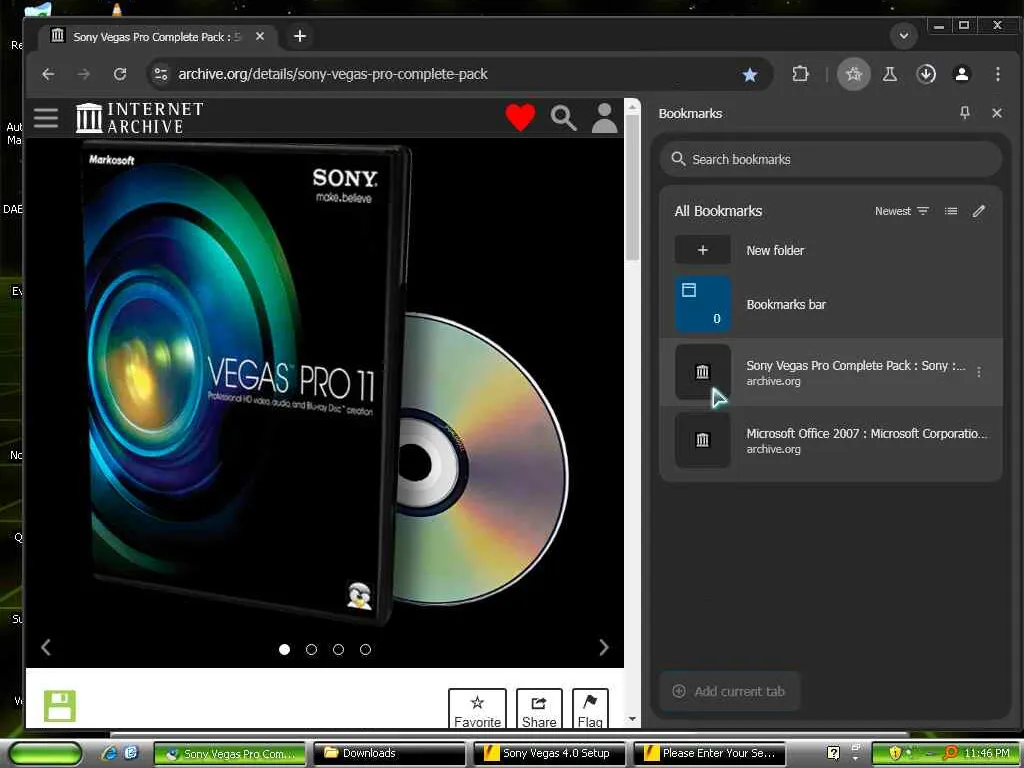1024x768 pixels.
Task: Close the Bookmarks side panel
Action: (997, 113)
